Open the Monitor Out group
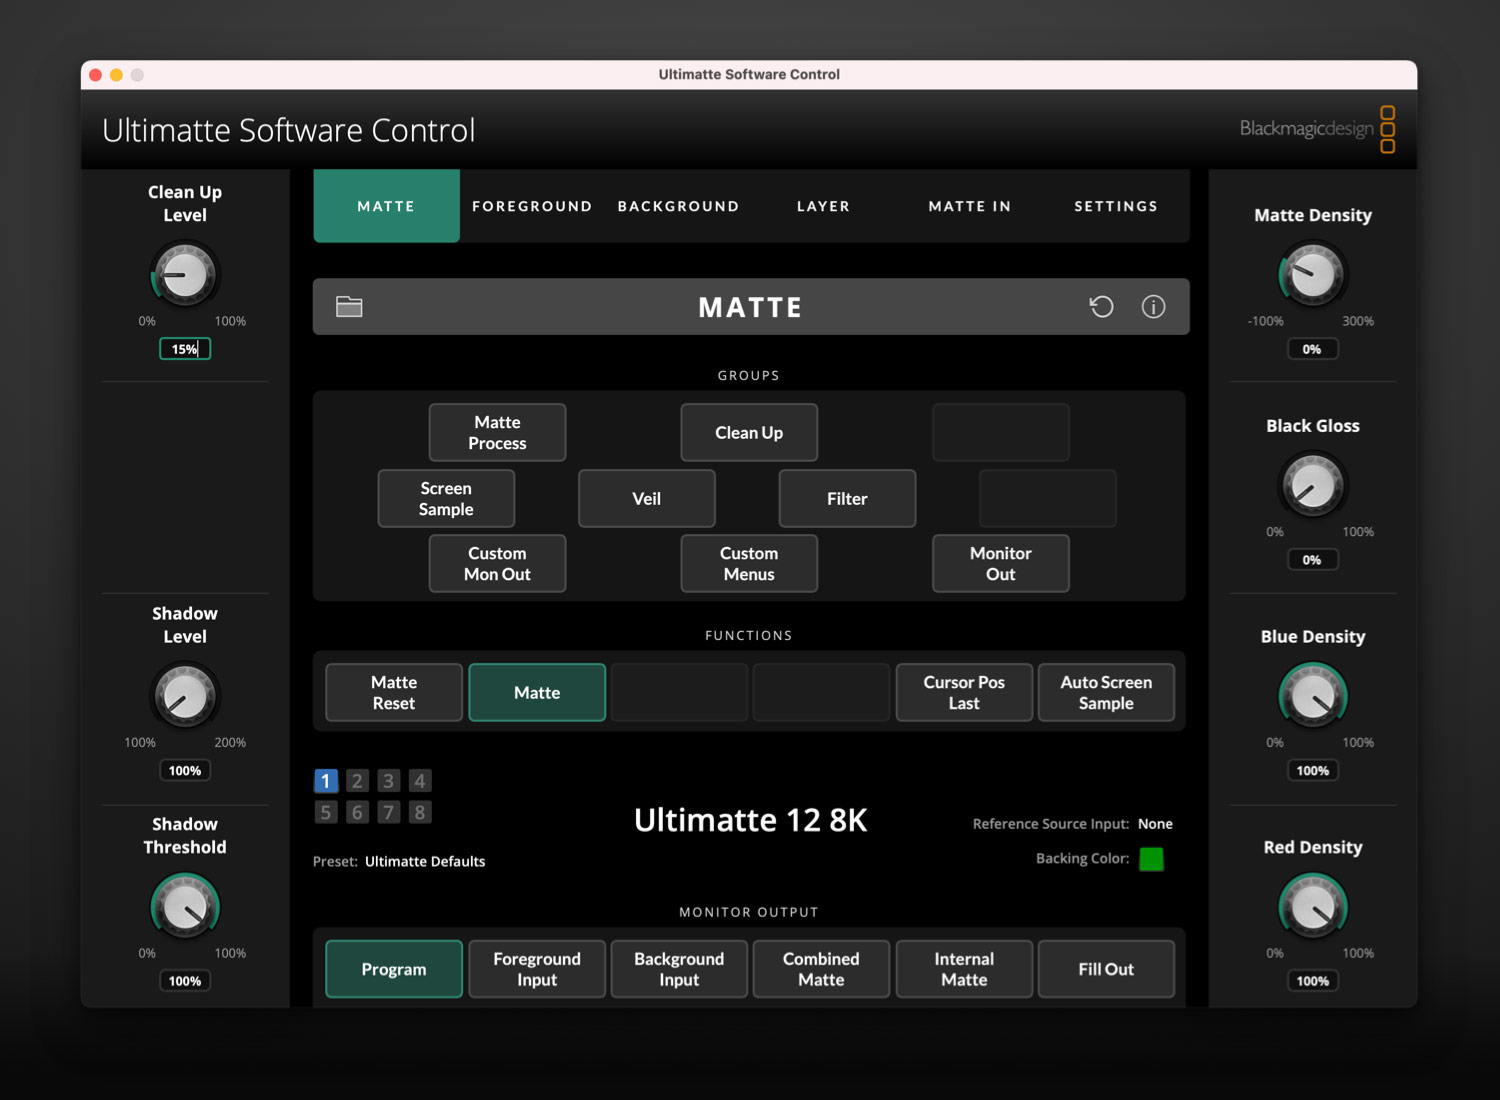The height and width of the screenshot is (1100, 1500). [x=1001, y=563]
